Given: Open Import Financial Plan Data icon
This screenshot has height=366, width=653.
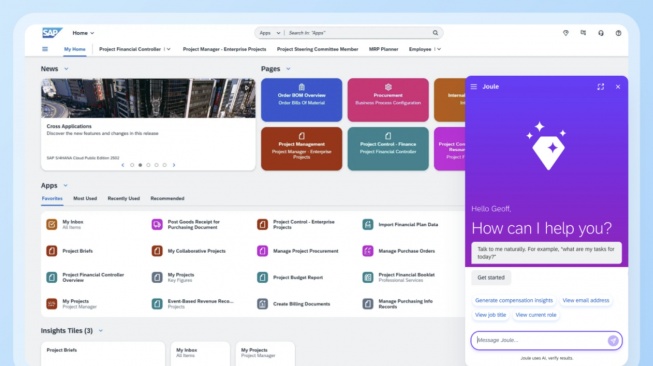Looking at the screenshot, I should pyautogui.click(x=368, y=224).
